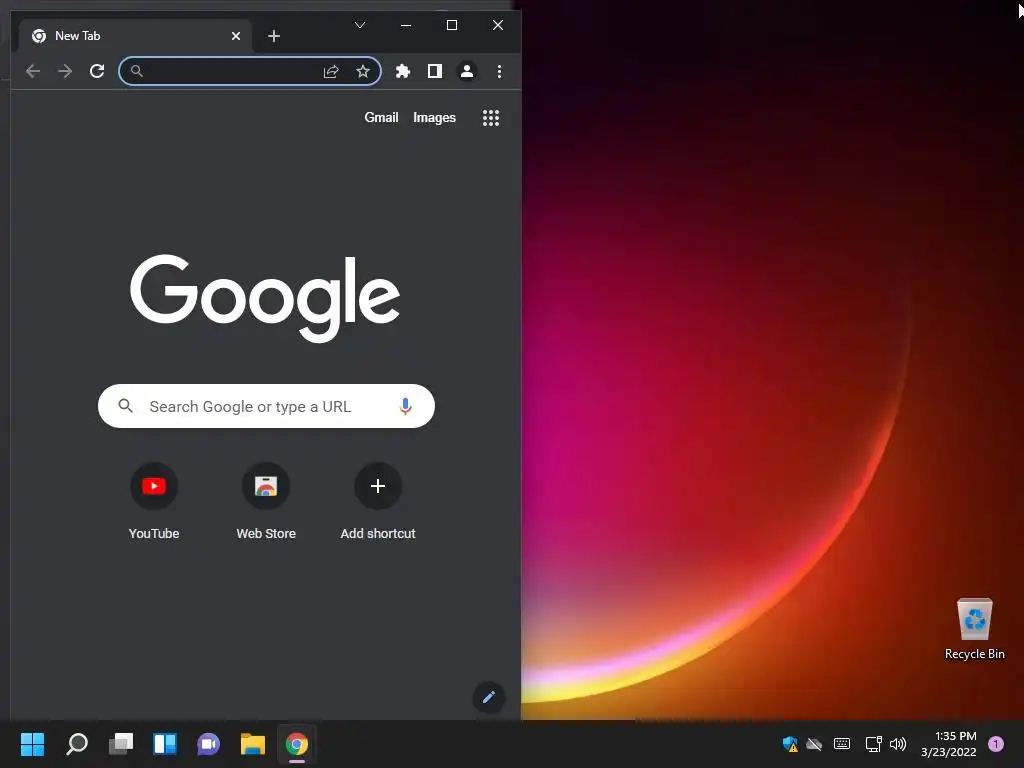1024x768 pixels.
Task: Go back with Chrome's back arrow
Action: point(33,71)
